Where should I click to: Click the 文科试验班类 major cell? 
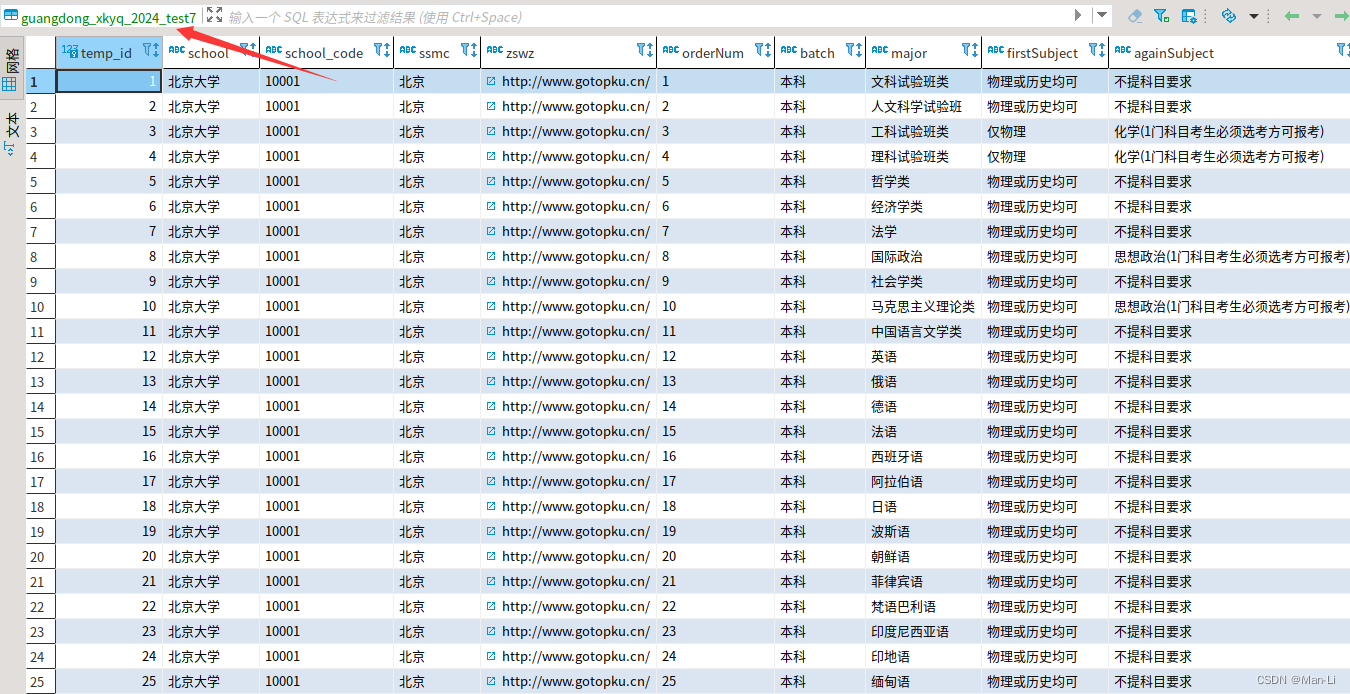tap(925, 81)
